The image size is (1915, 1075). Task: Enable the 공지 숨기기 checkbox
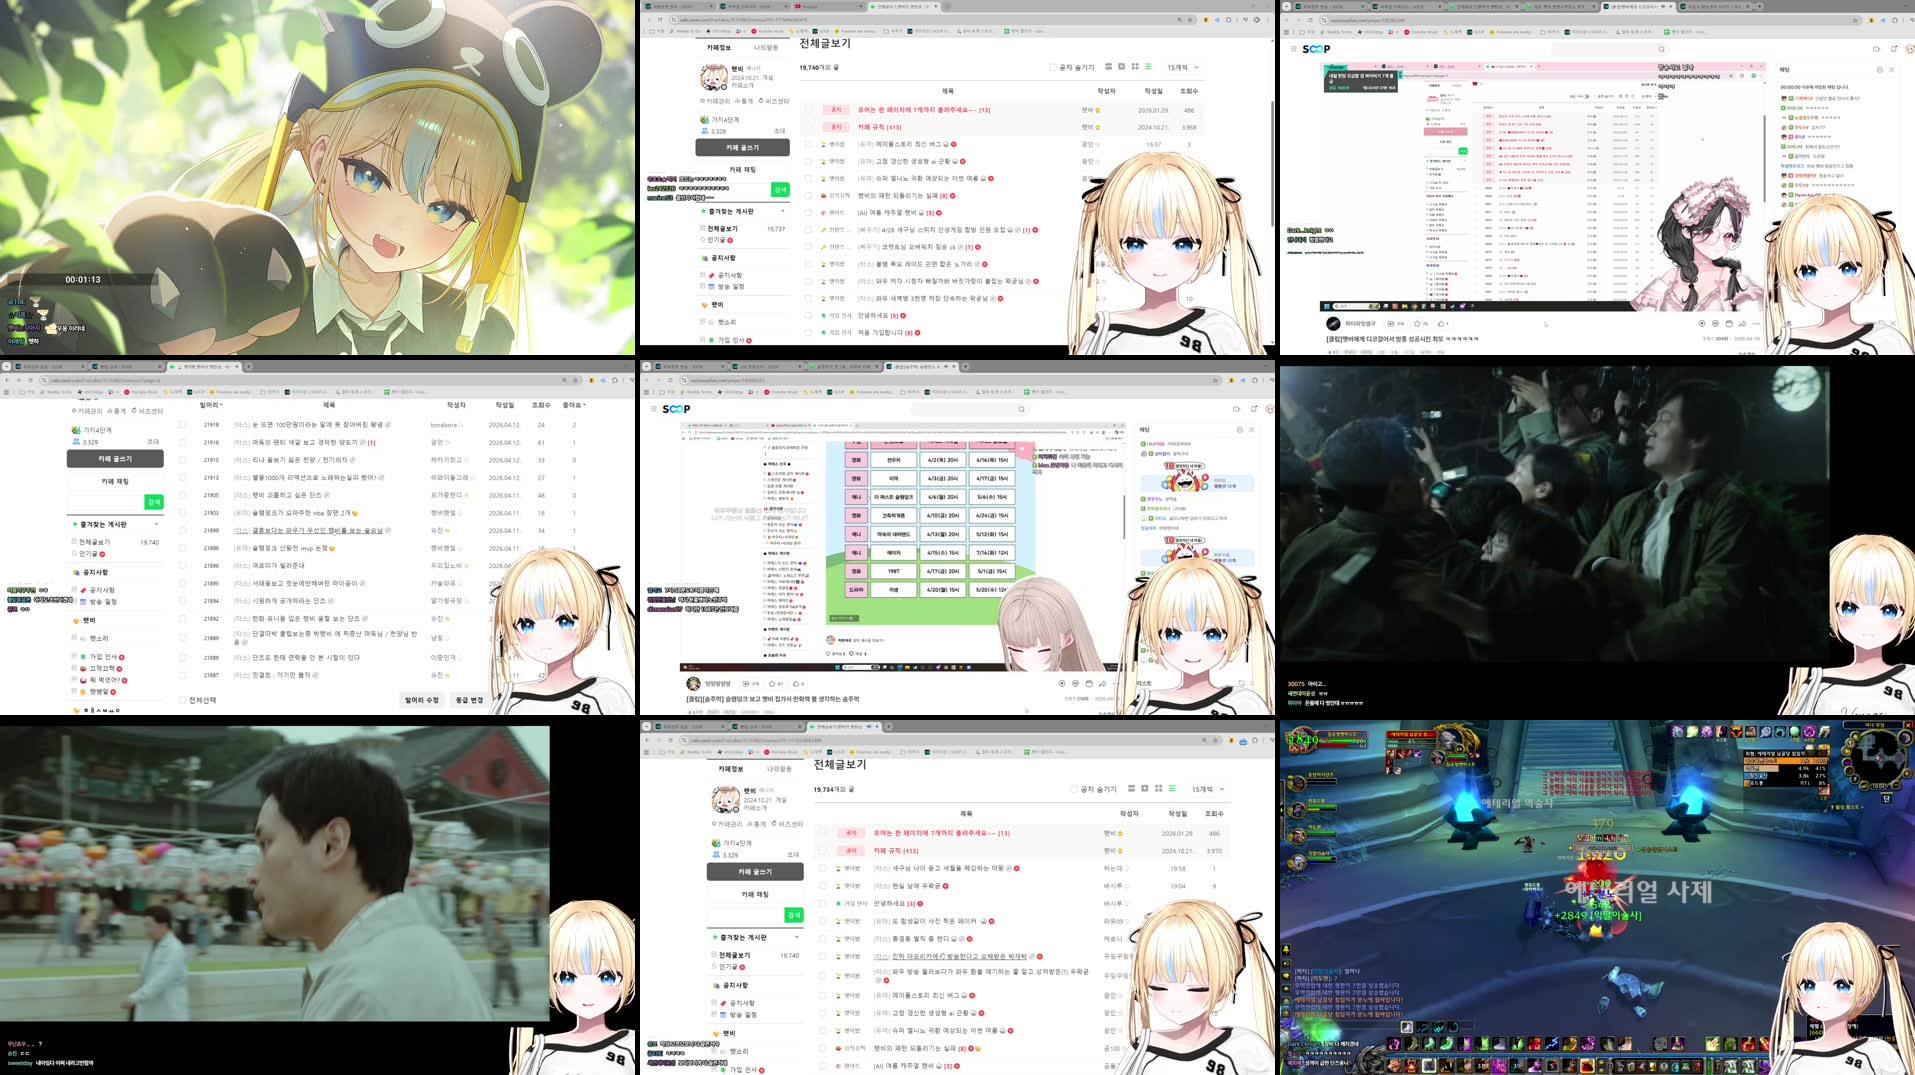[1052, 67]
